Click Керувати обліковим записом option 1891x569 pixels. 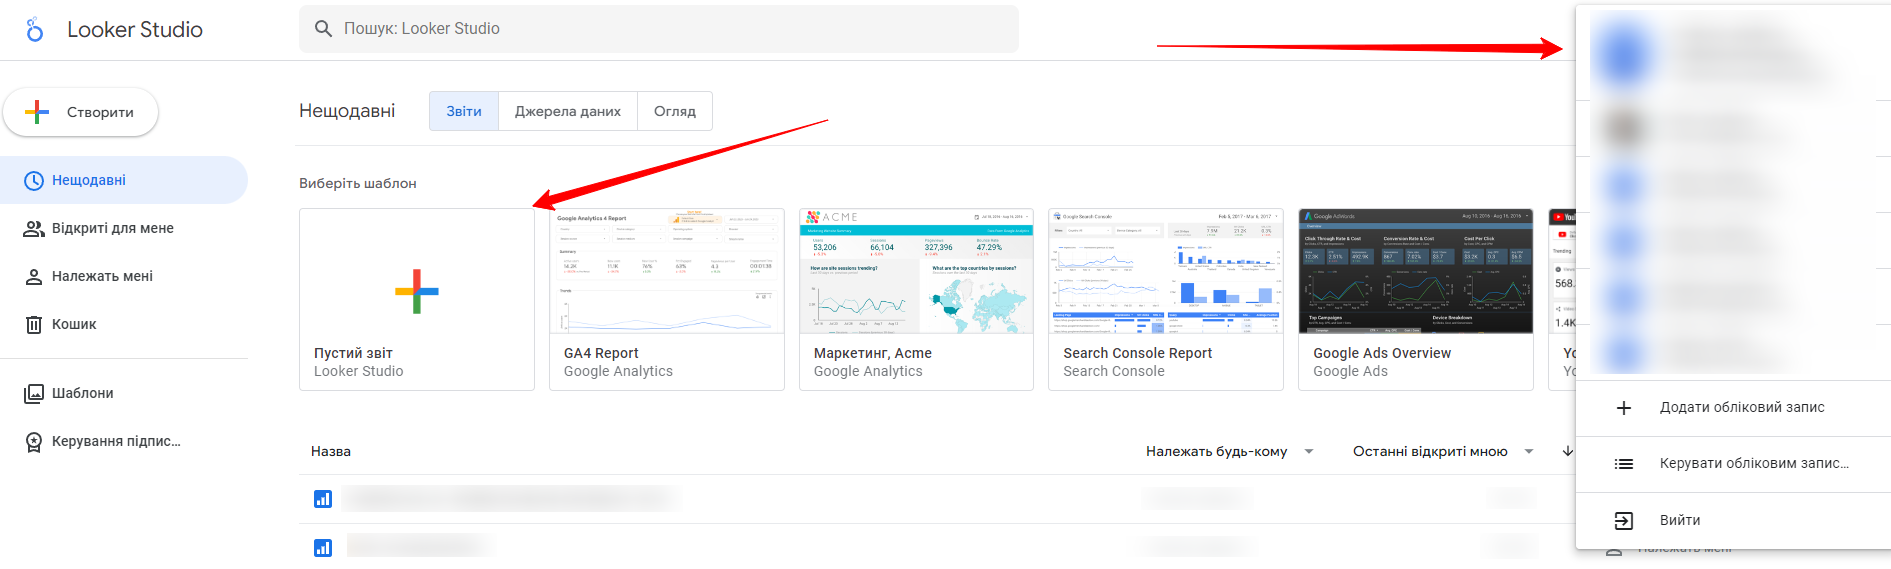click(x=1733, y=464)
